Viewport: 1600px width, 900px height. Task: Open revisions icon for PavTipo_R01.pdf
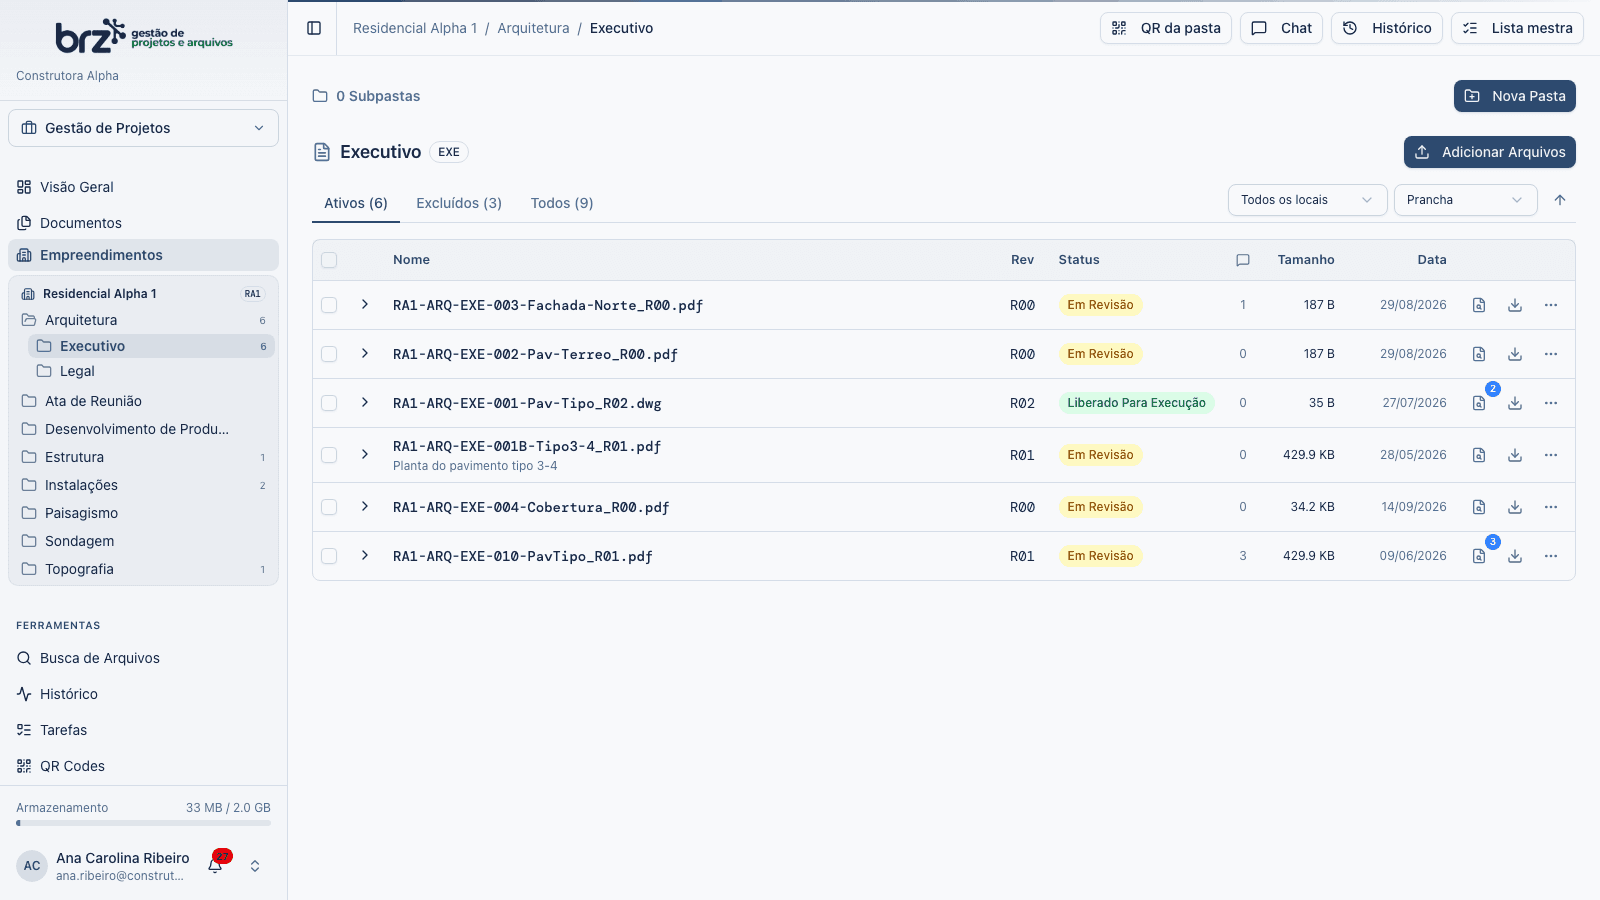pos(1479,556)
